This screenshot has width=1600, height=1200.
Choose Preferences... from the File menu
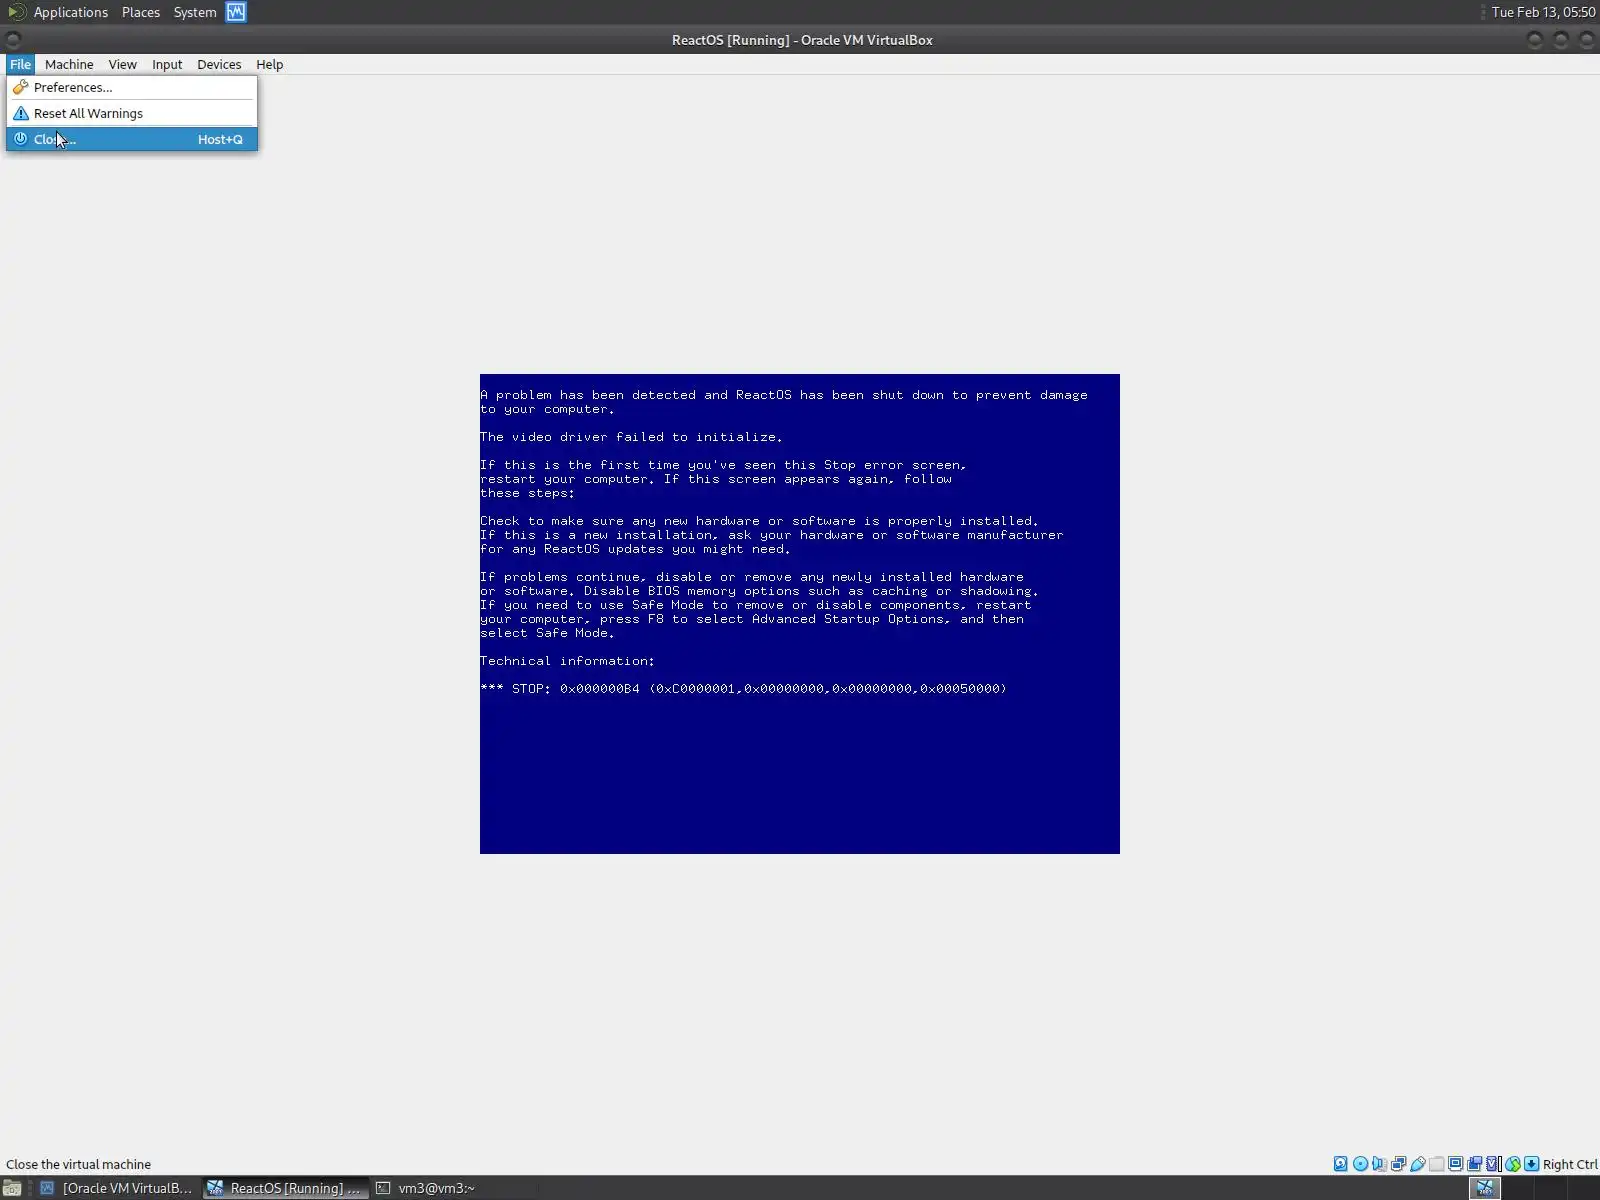point(132,87)
